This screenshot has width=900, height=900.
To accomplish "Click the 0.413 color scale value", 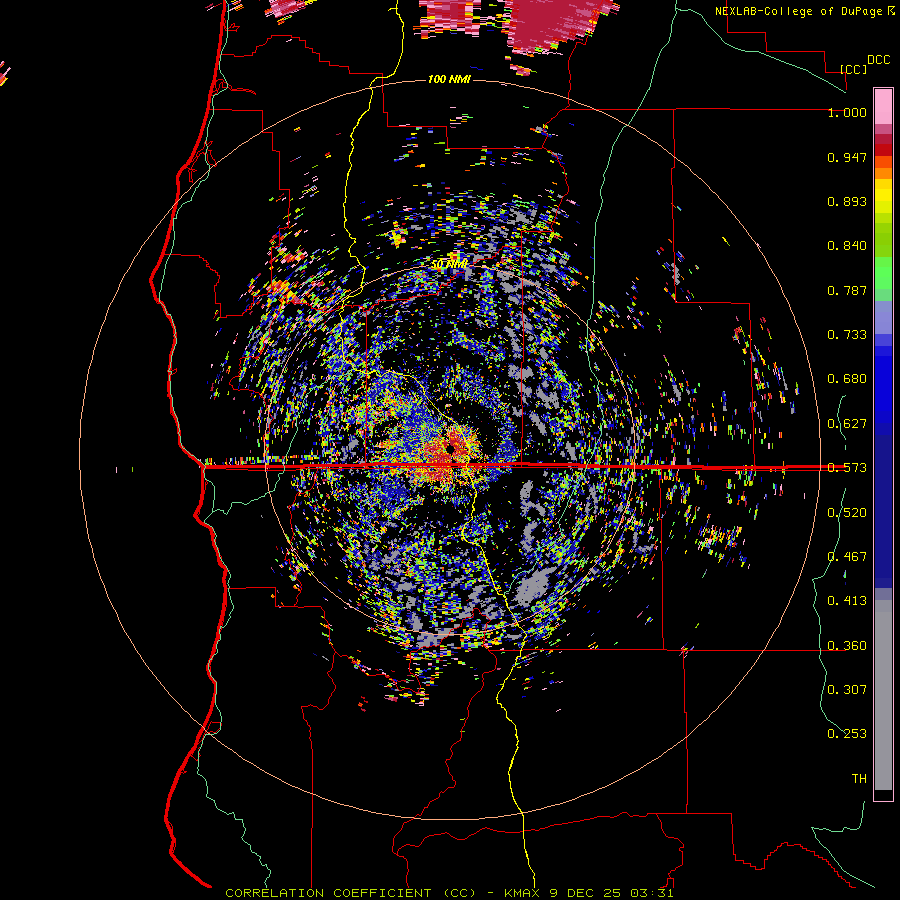I will click(x=847, y=601).
